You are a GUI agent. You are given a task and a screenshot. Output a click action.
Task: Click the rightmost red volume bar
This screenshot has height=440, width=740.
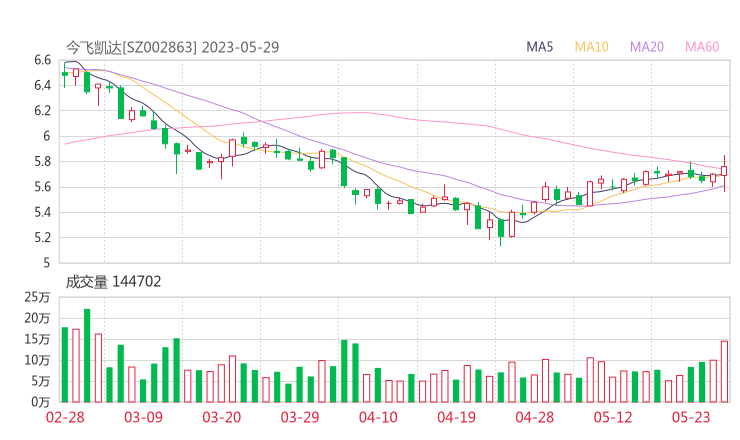pos(724,371)
